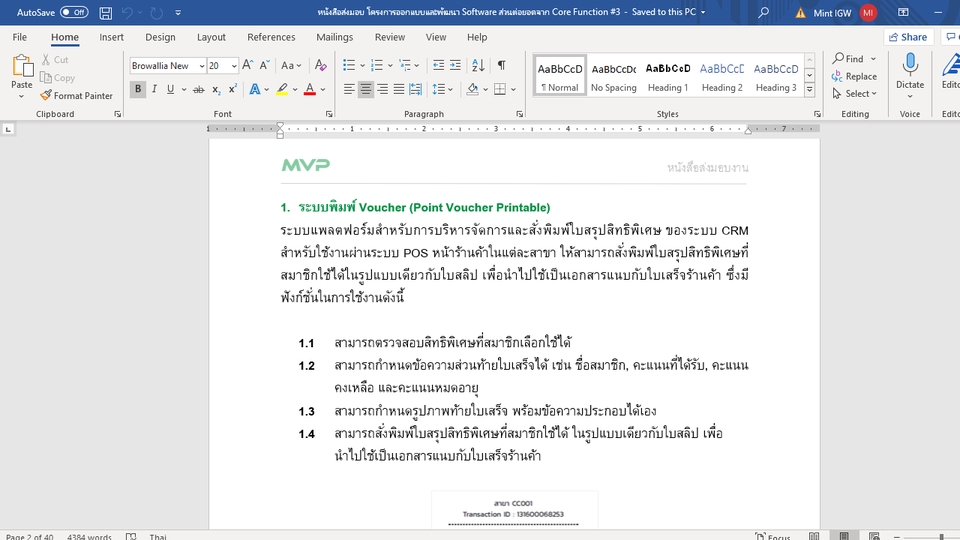
Task: Click Center alignment icon
Action: [x=366, y=89]
